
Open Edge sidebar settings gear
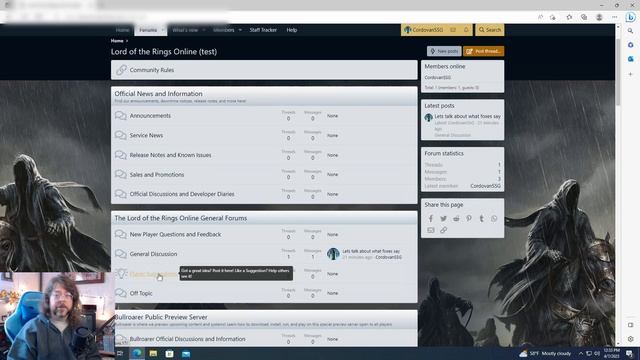631,339
